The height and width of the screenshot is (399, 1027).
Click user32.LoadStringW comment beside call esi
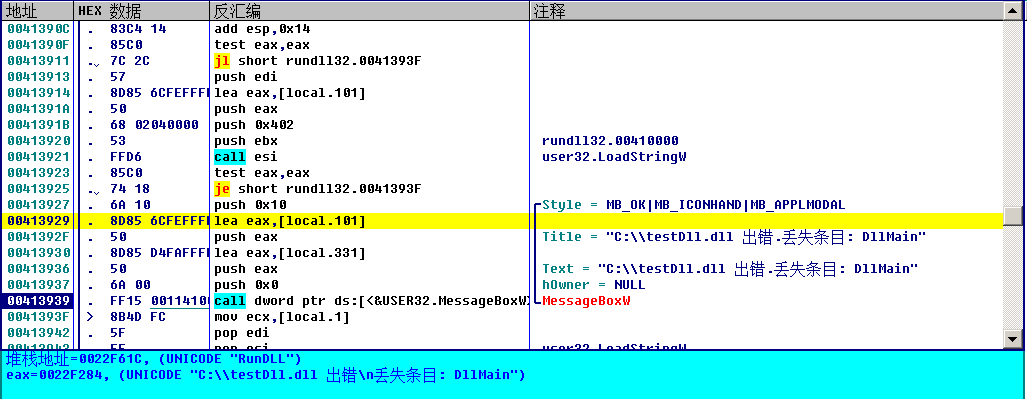tap(614, 157)
